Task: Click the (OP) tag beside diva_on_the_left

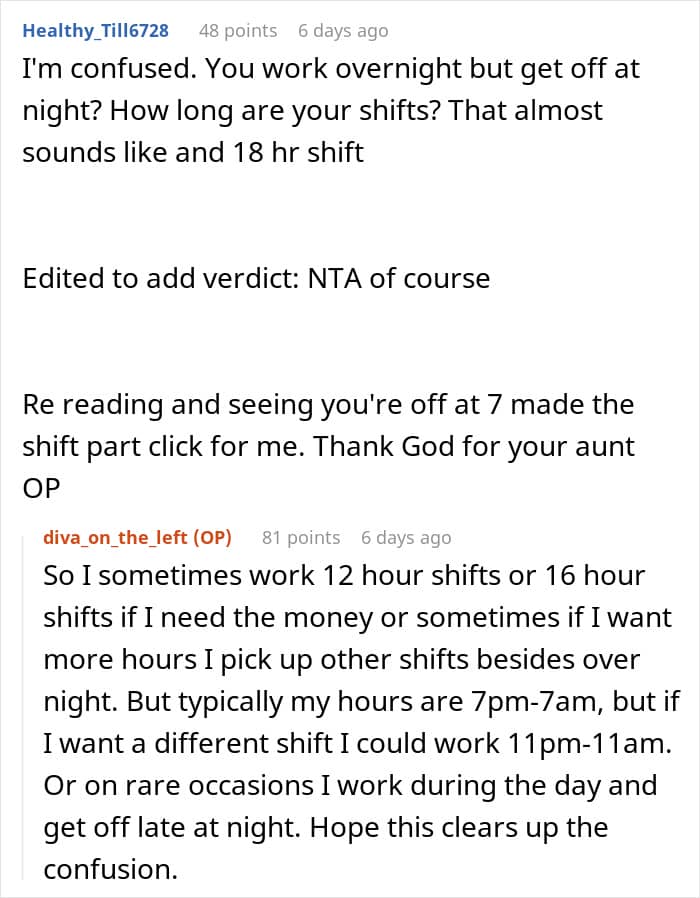Action: pyautogui.click(x=210, y=538)
